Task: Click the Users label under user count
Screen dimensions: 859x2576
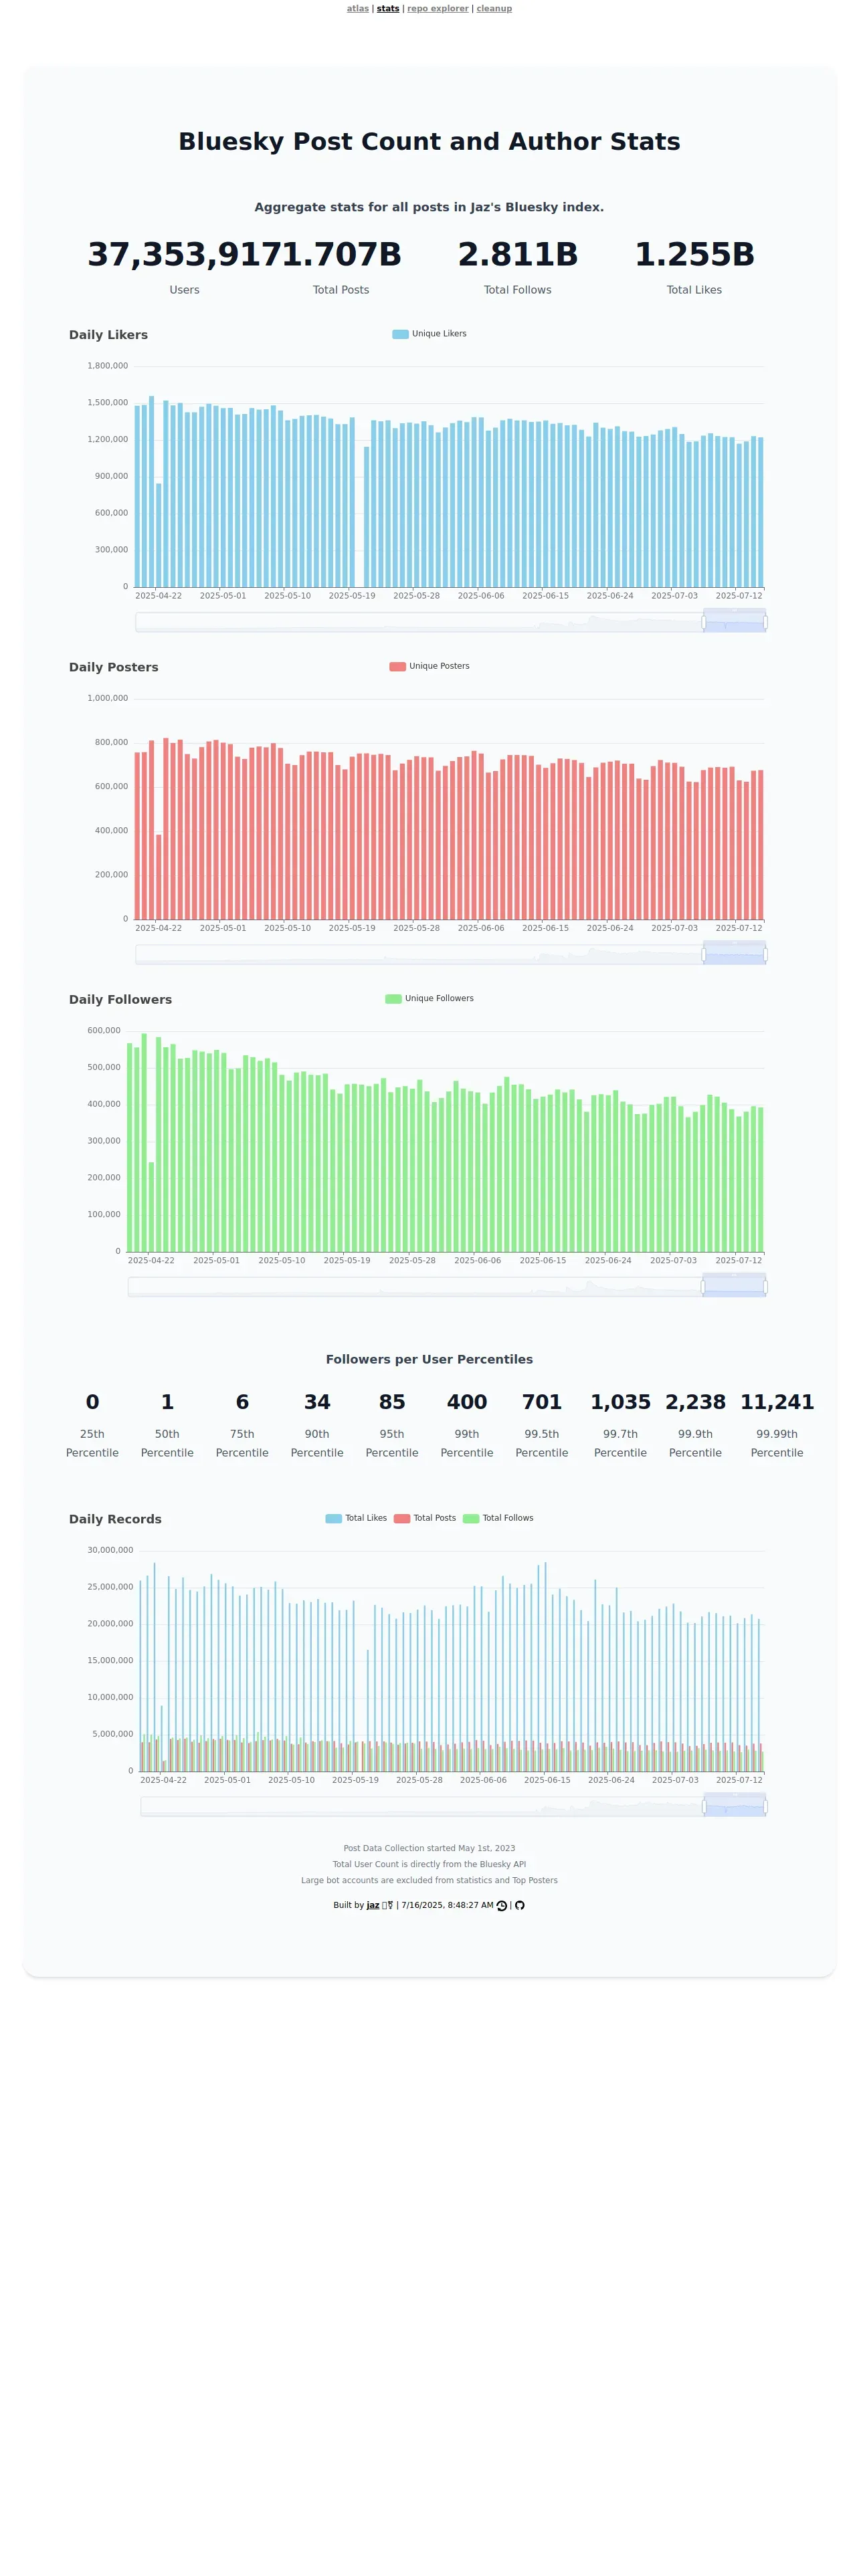Action: click(x=184, y=290)
